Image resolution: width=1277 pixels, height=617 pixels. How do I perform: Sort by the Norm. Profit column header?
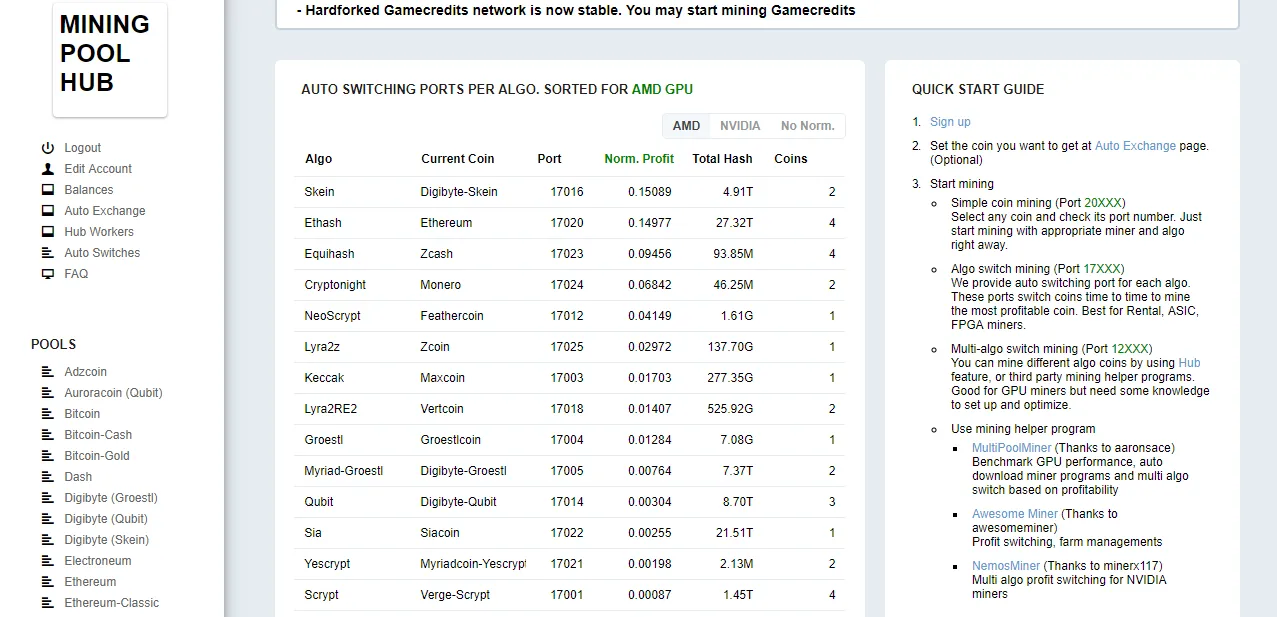point(639,159)
